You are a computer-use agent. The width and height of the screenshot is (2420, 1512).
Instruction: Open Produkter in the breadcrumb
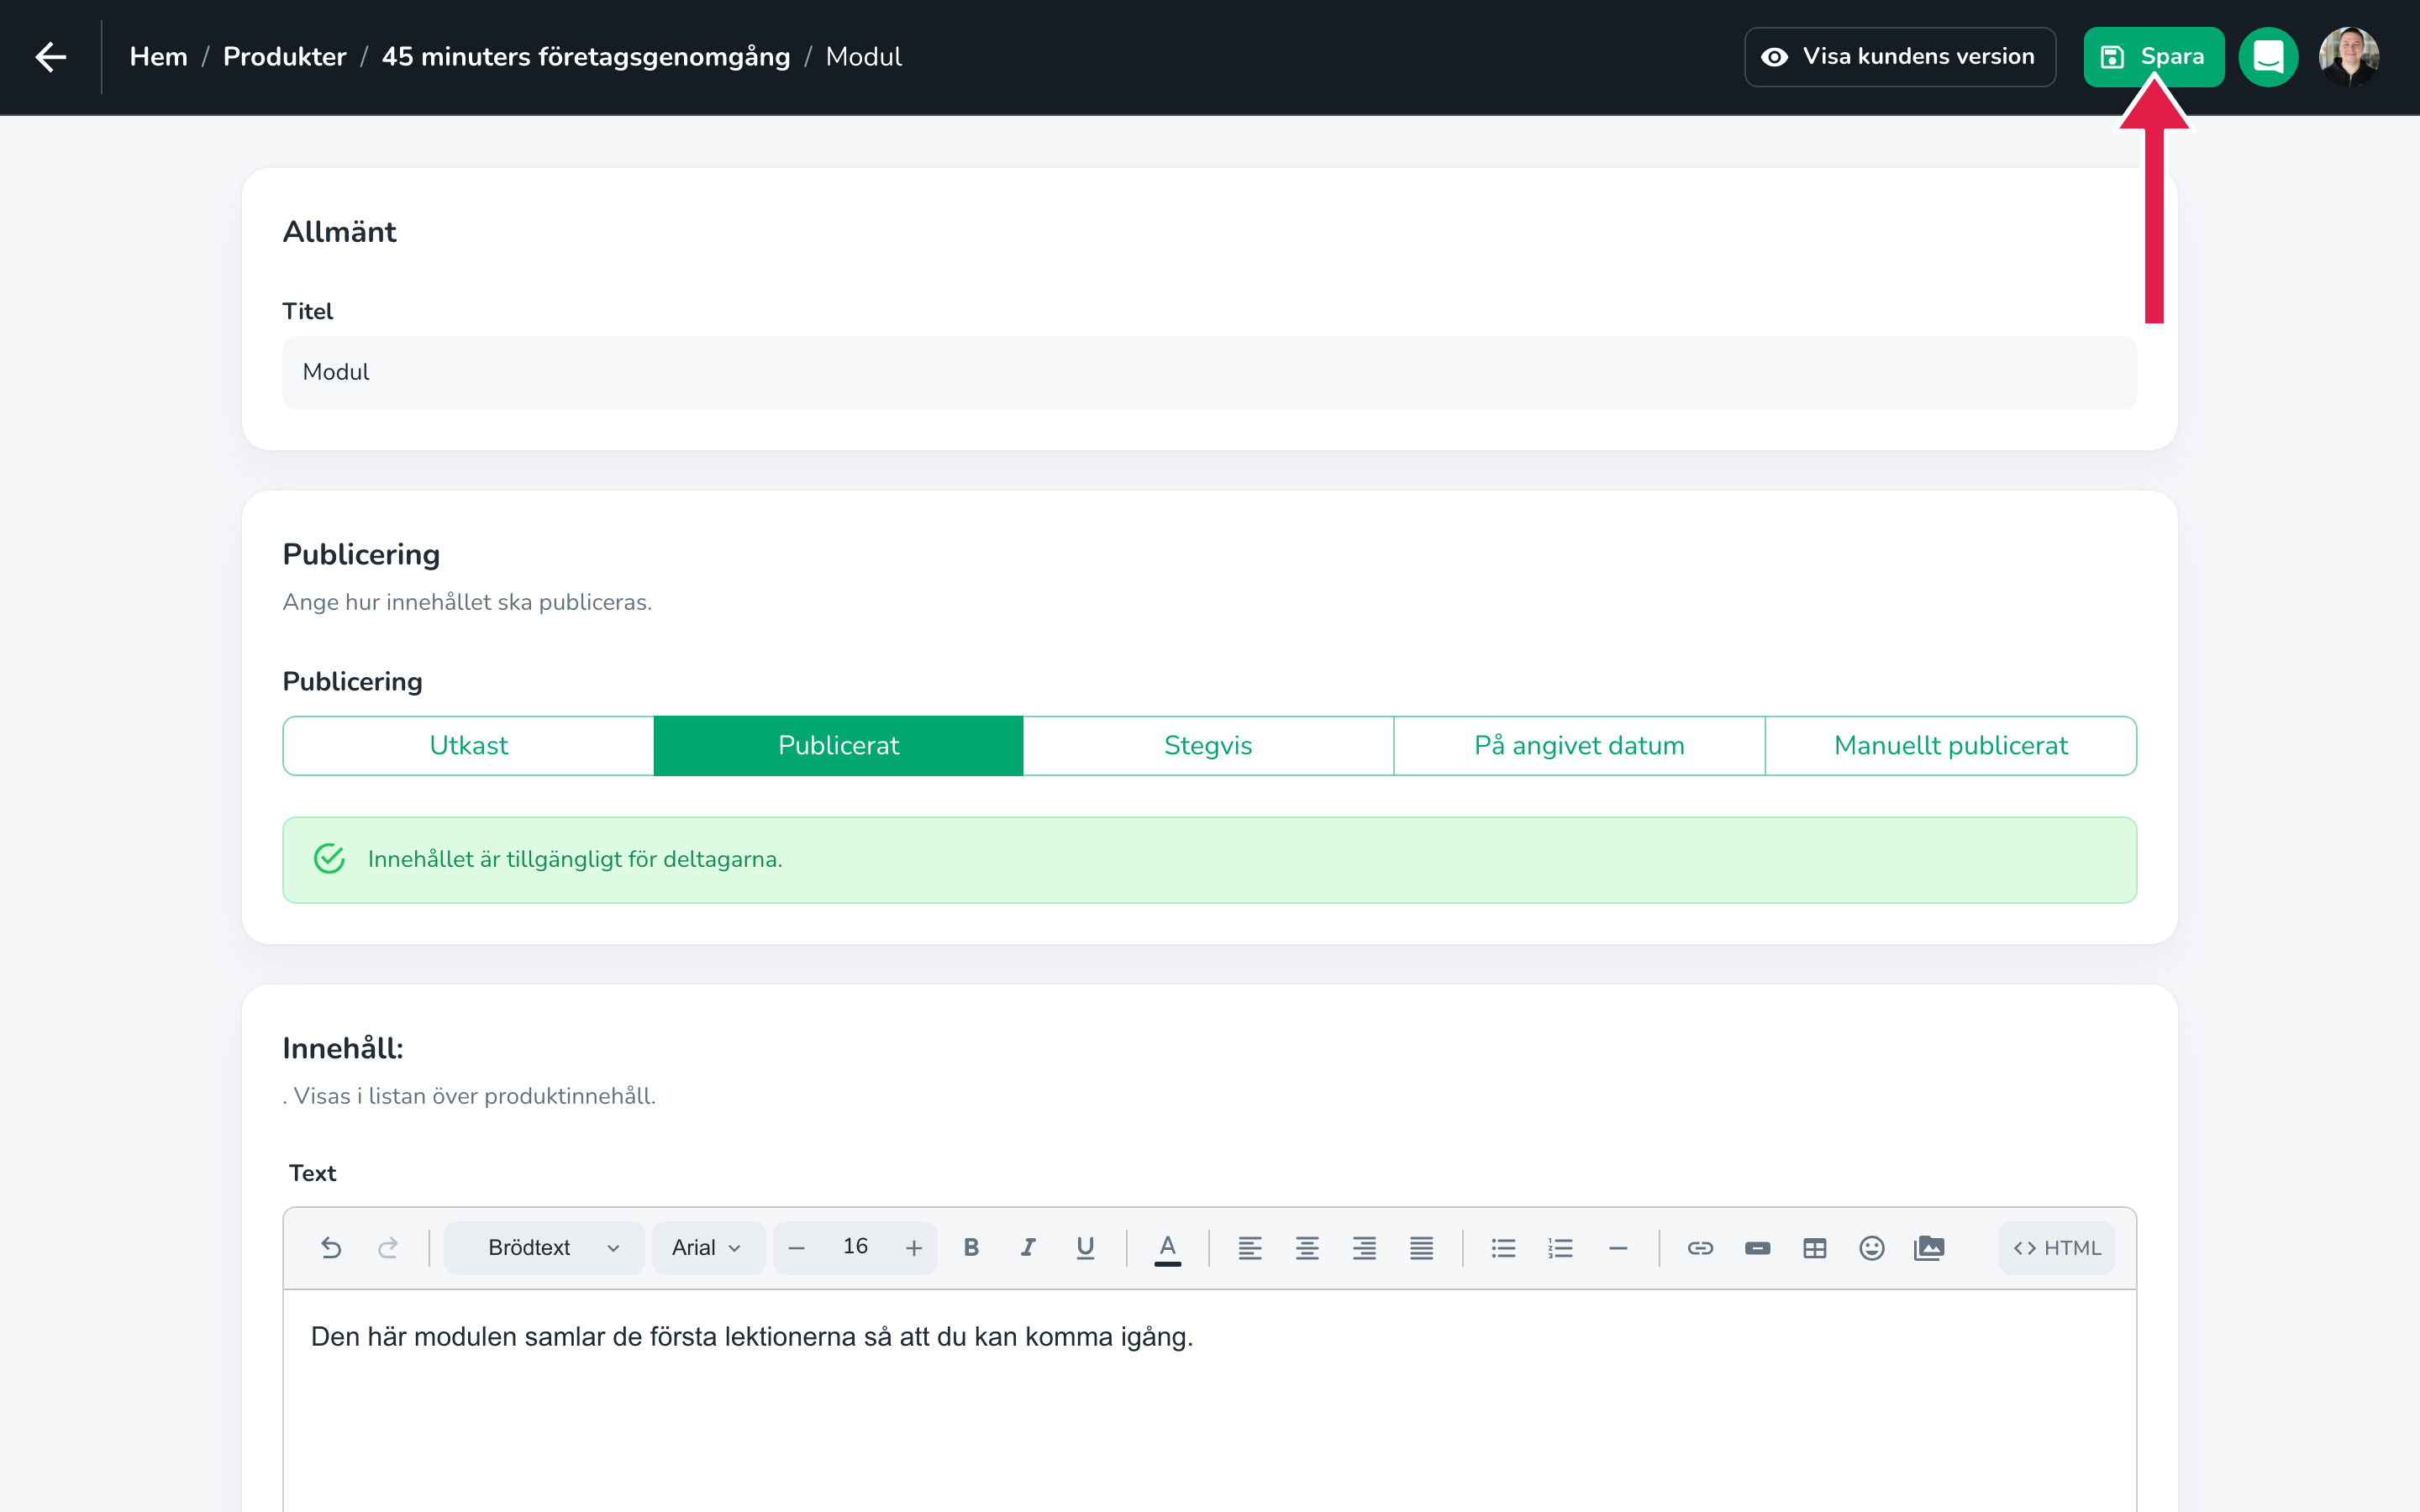(x=285, y=57)
